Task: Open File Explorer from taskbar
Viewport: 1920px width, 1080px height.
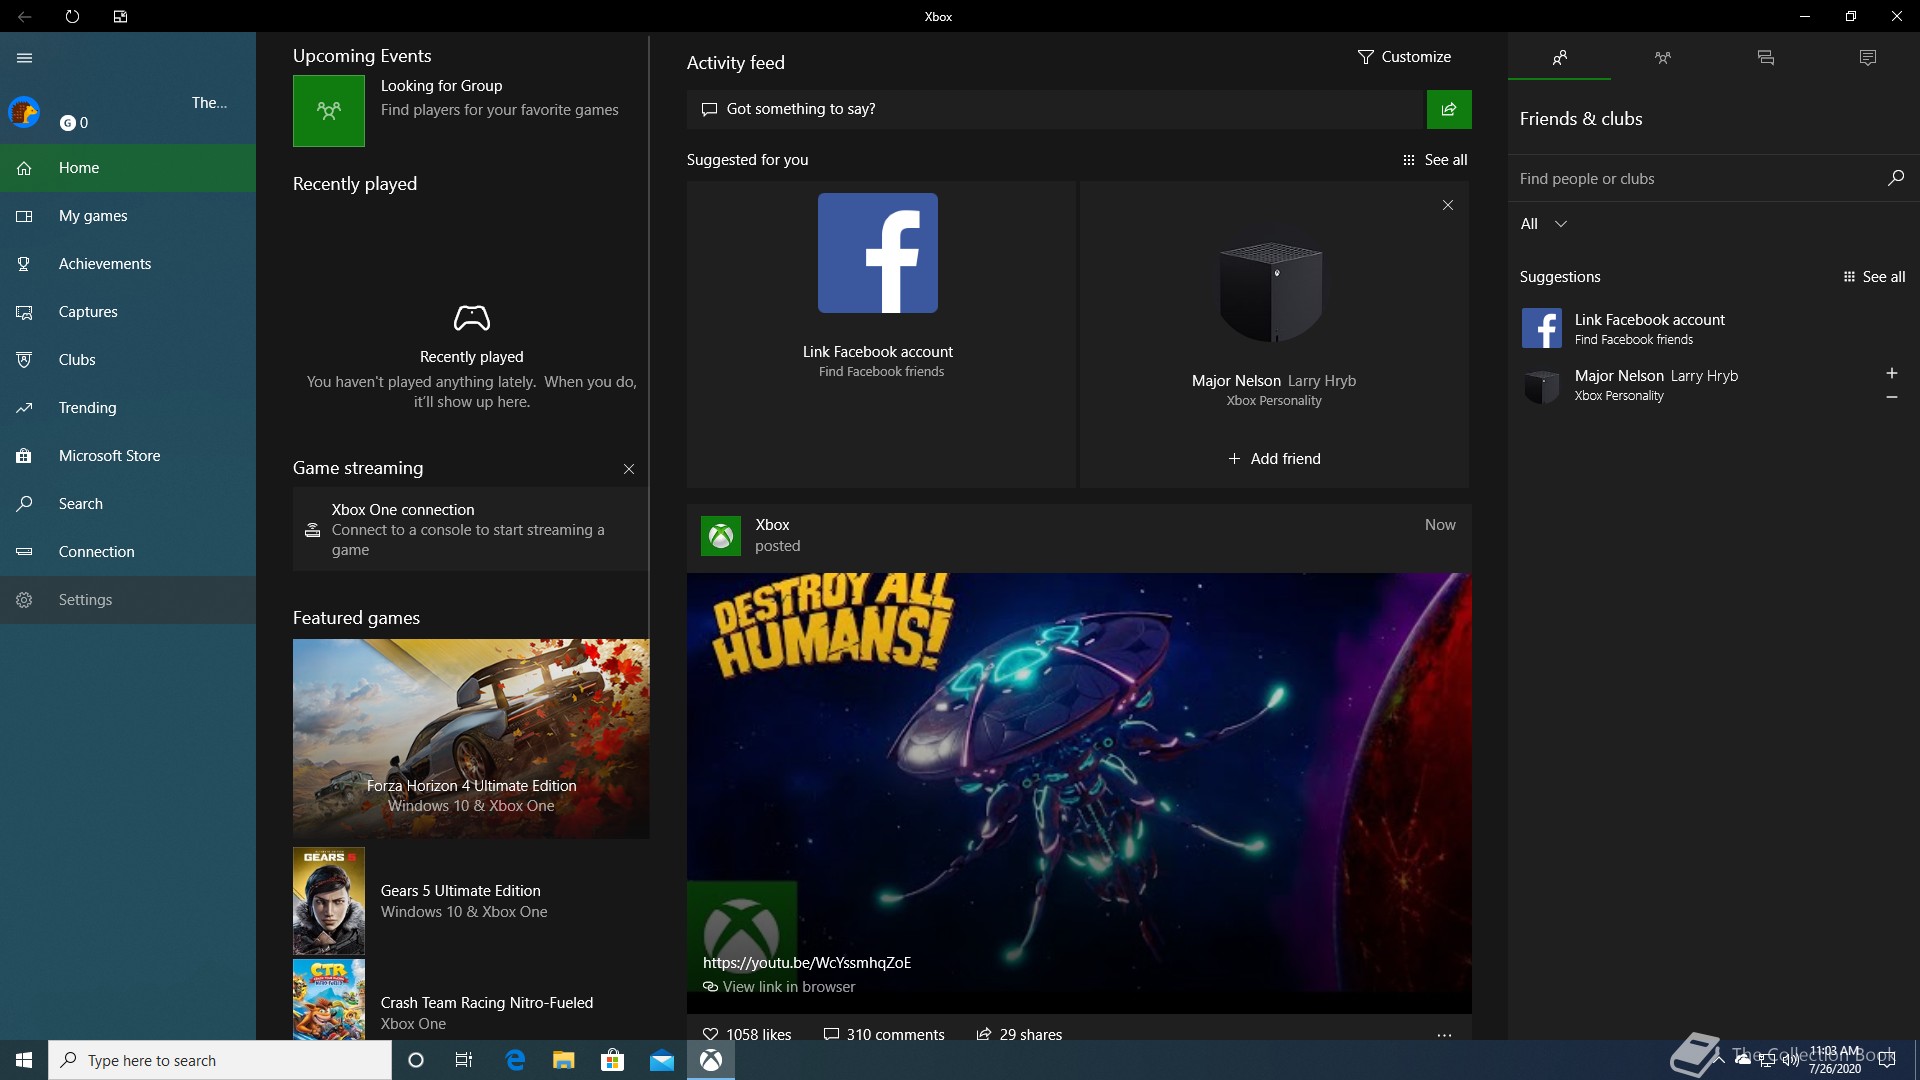Action: coord(564,1060)
